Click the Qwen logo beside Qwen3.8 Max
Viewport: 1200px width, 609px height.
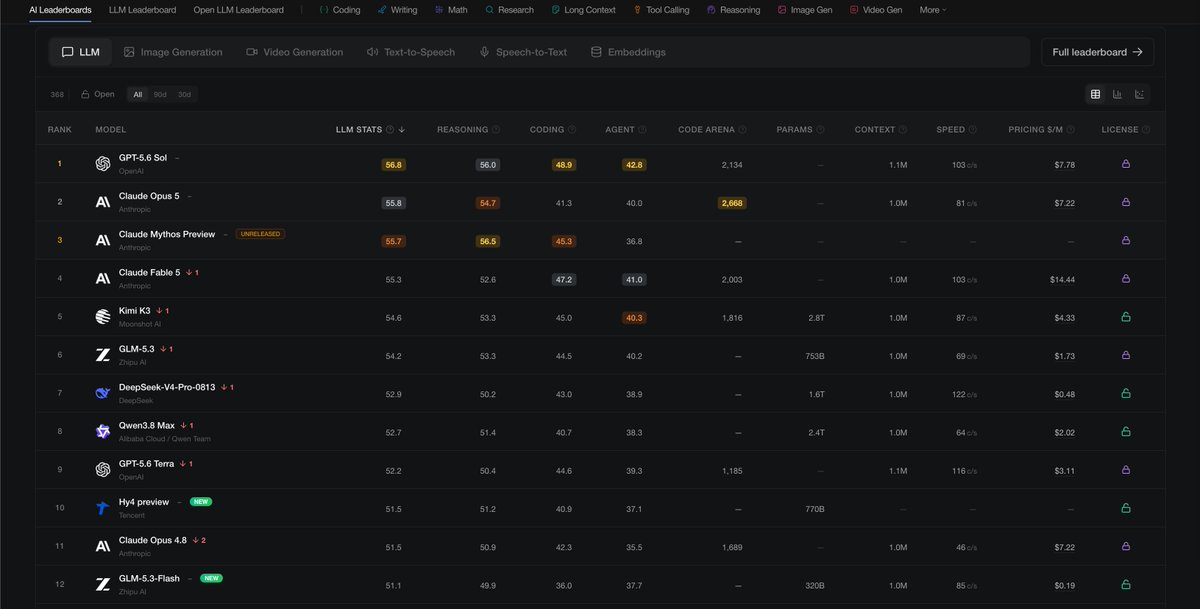tap(102, 431)
